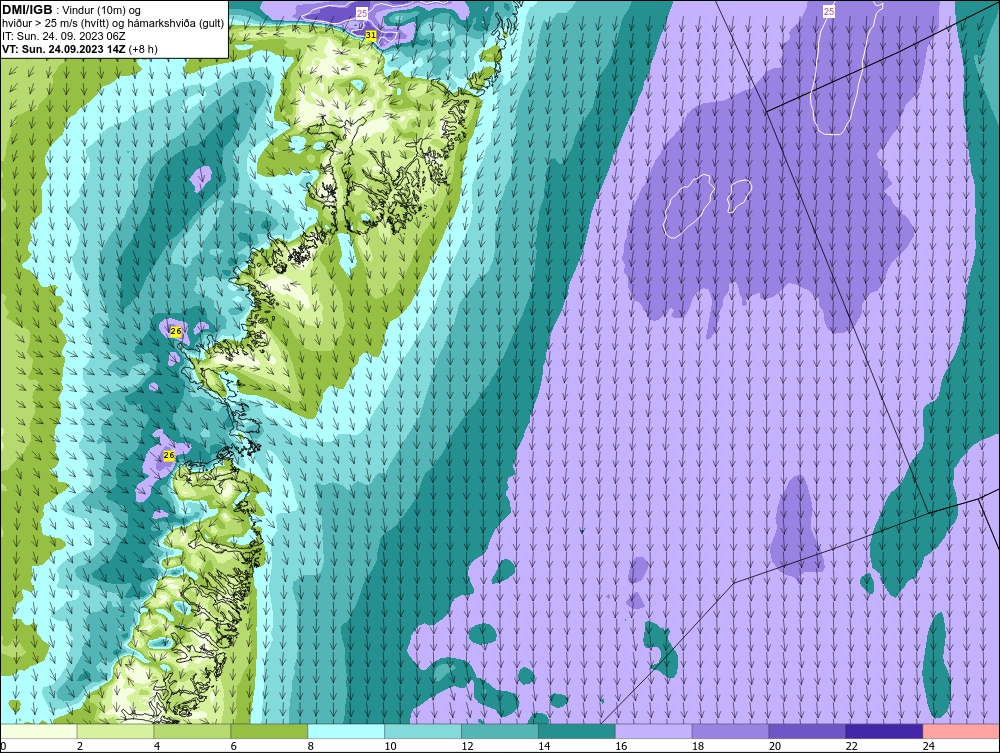
Task: Pick the 10–12 m/s legend swatch
Action: [x=423, y=731]
